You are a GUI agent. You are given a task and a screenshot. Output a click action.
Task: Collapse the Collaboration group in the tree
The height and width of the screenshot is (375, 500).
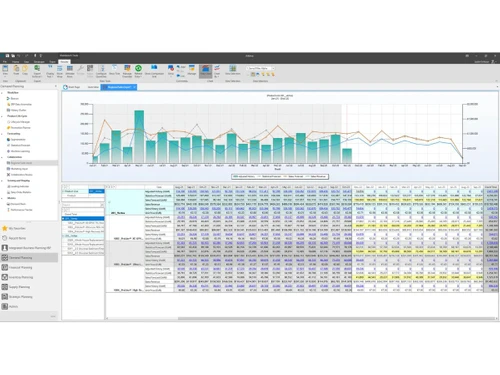2,157
